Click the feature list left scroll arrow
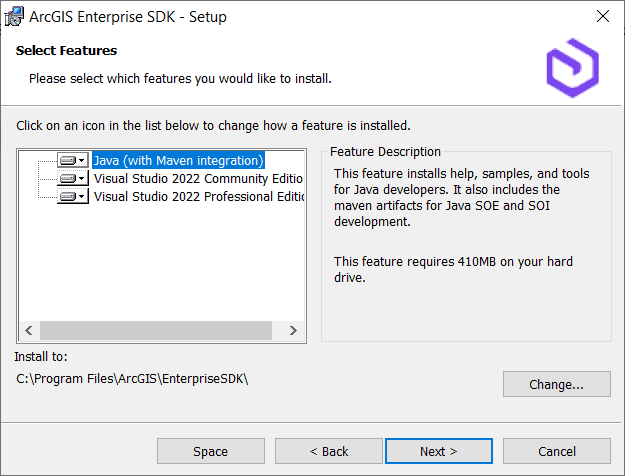 point(29,330)
